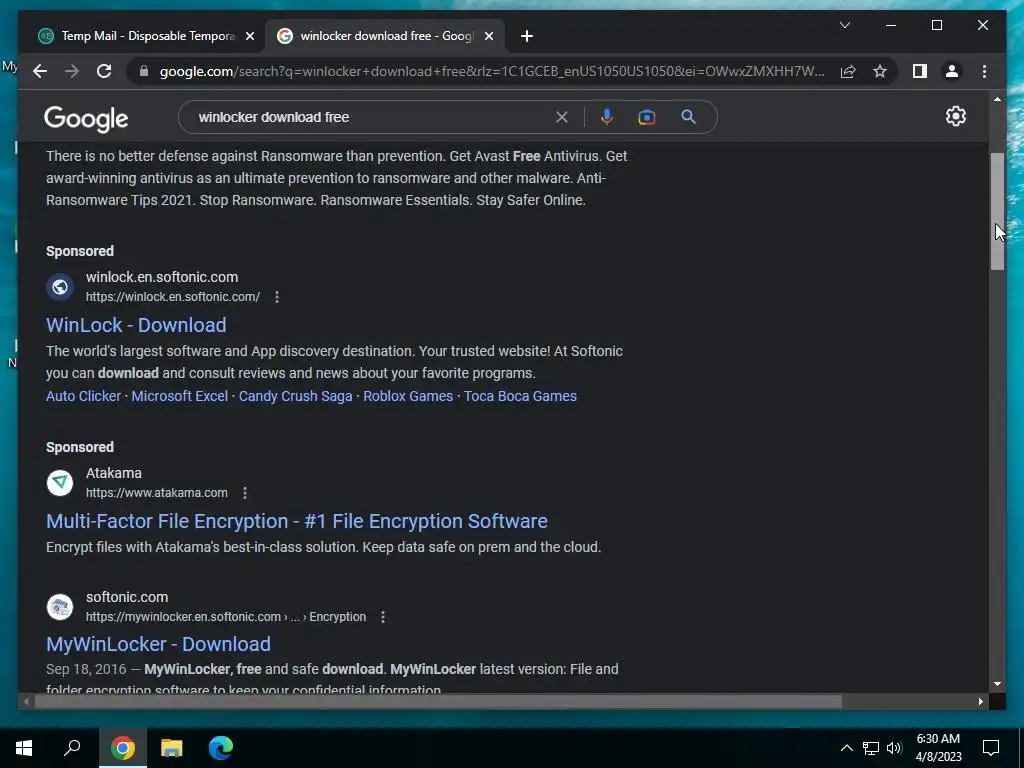
Task: Open File Explorer from the taskbar
Action: (x=171, y=748)
